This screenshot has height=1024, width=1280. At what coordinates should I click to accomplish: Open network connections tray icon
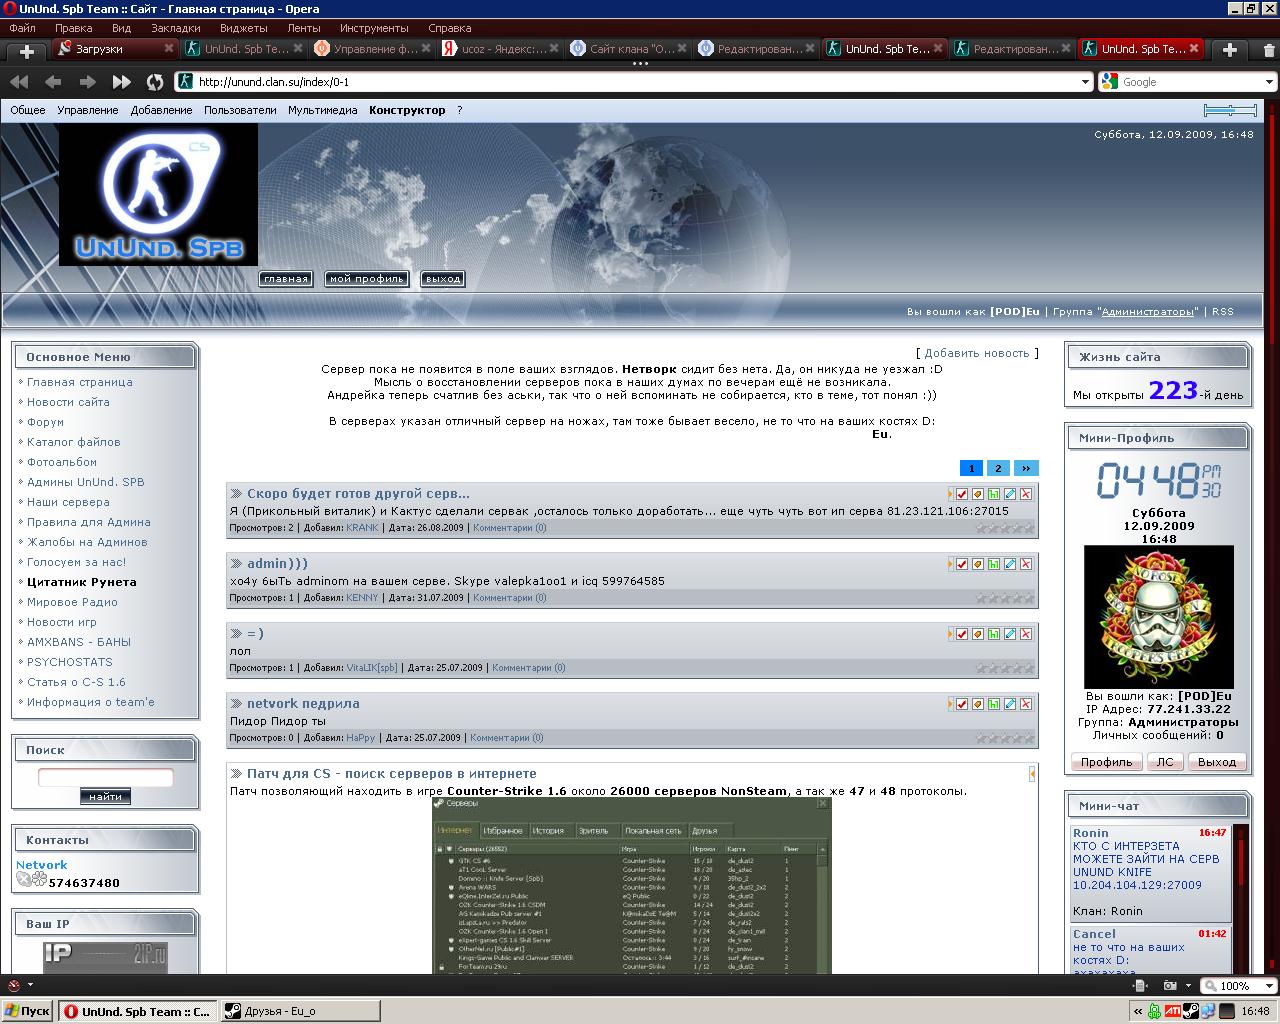point(1208,1011)
